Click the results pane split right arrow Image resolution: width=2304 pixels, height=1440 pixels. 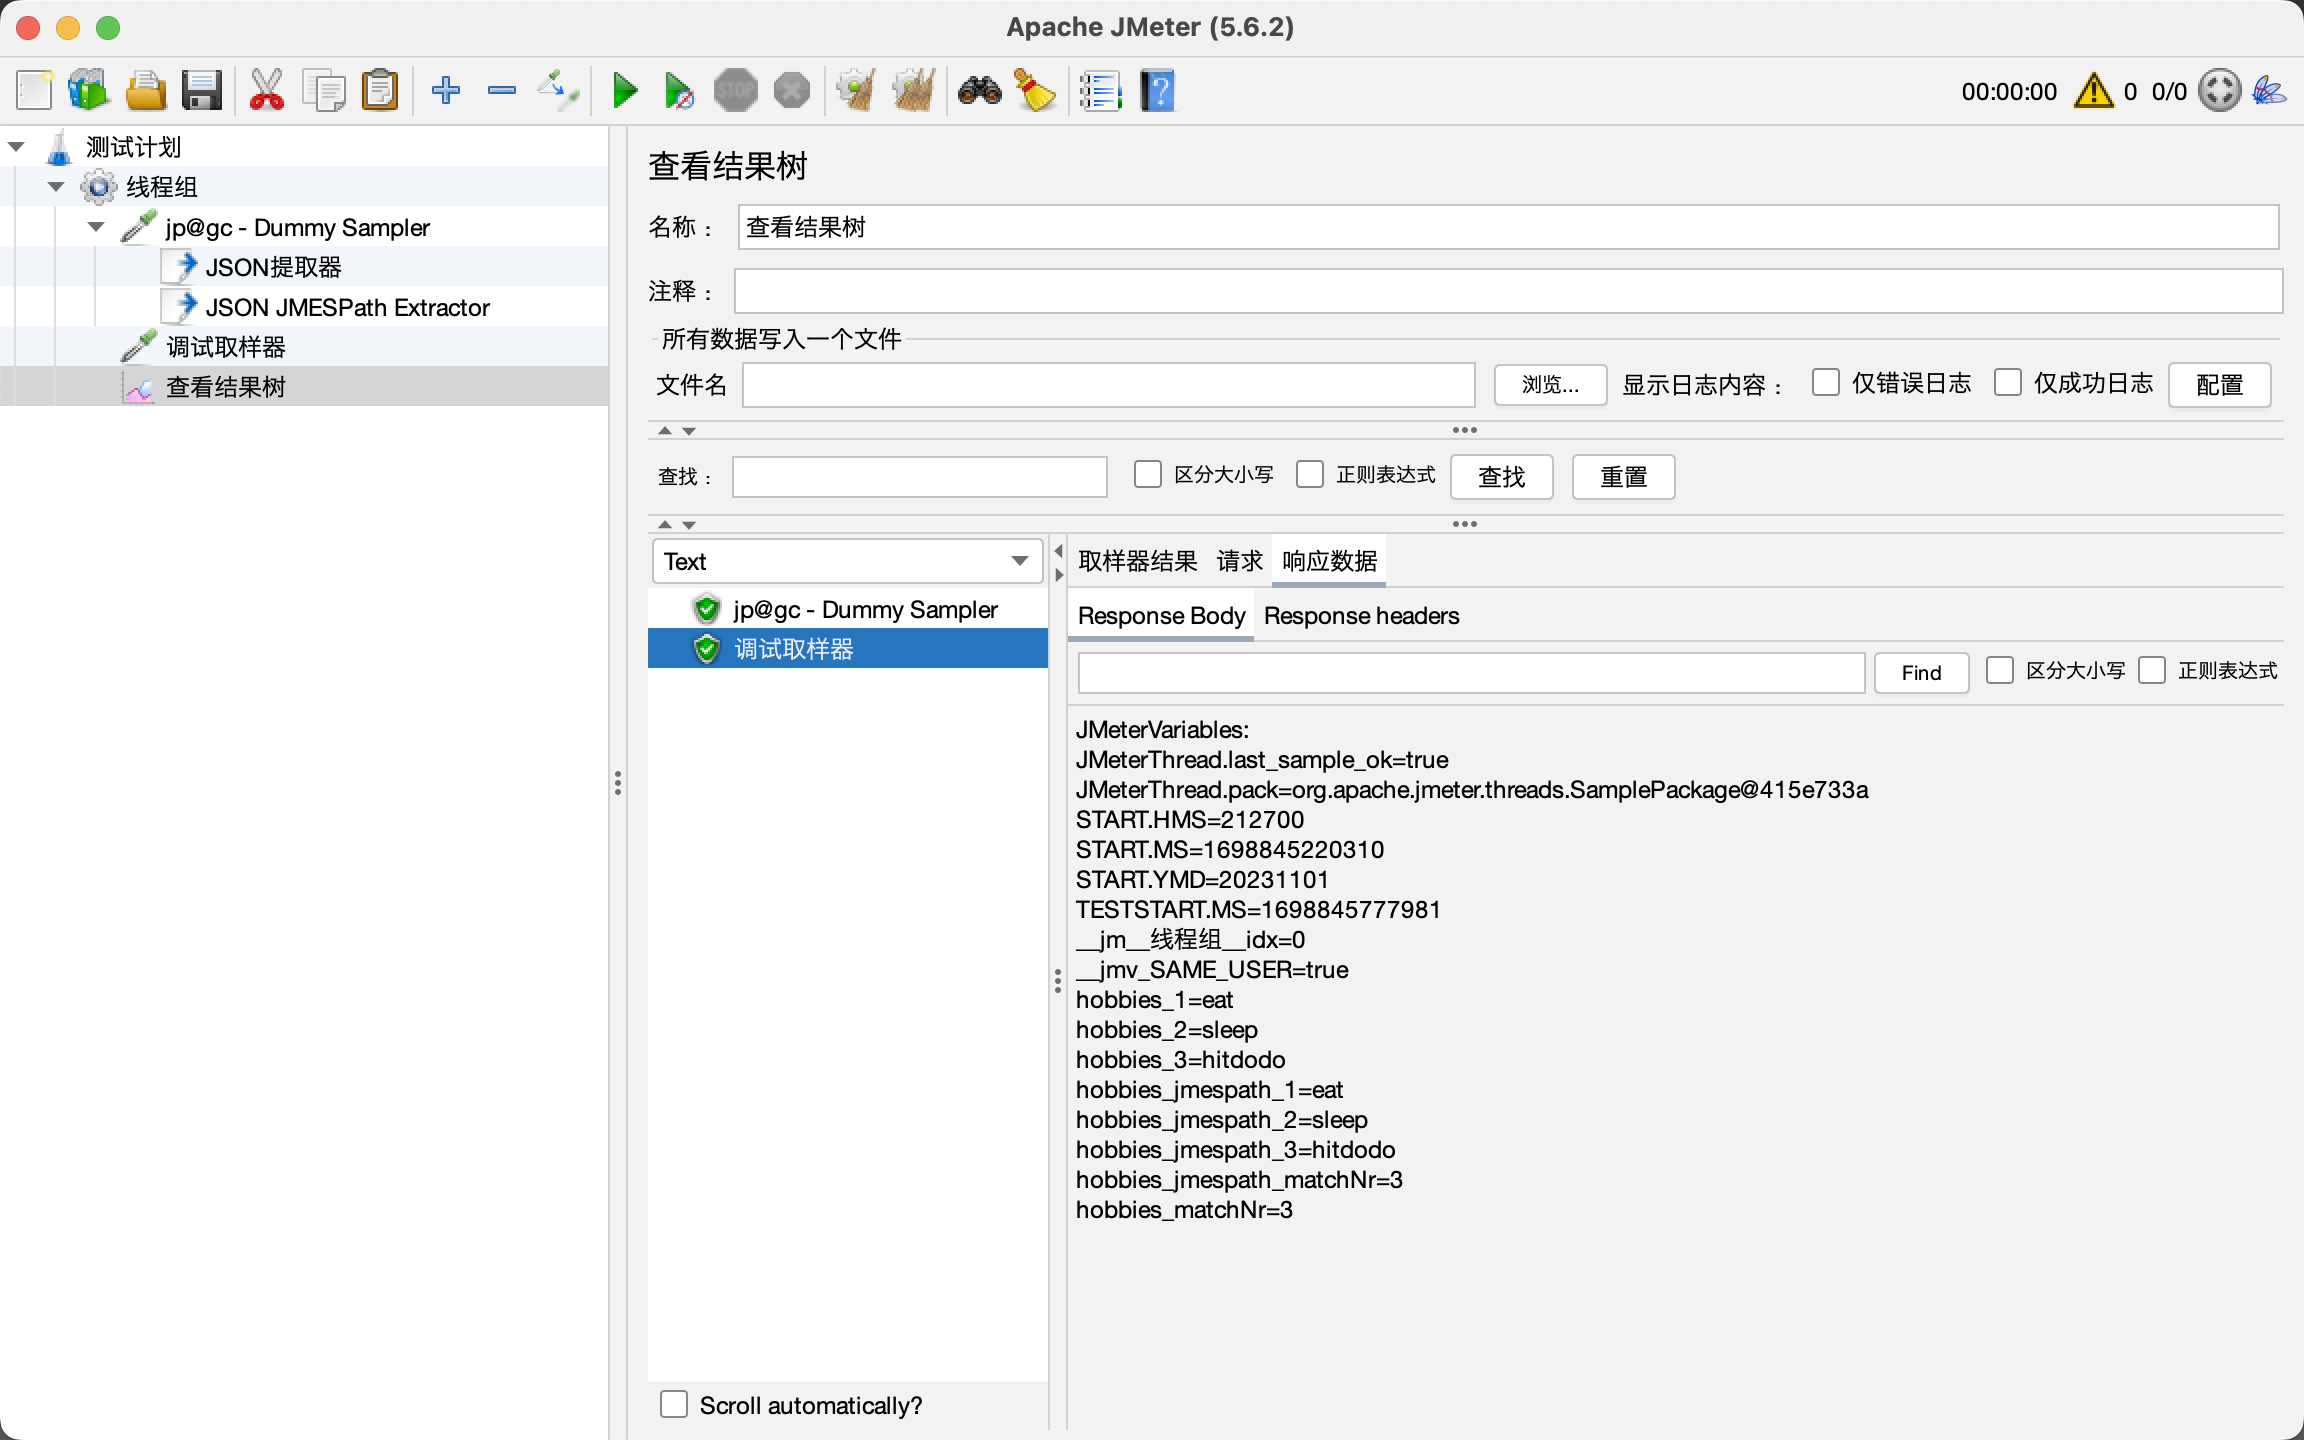(x=1058, y=575)
